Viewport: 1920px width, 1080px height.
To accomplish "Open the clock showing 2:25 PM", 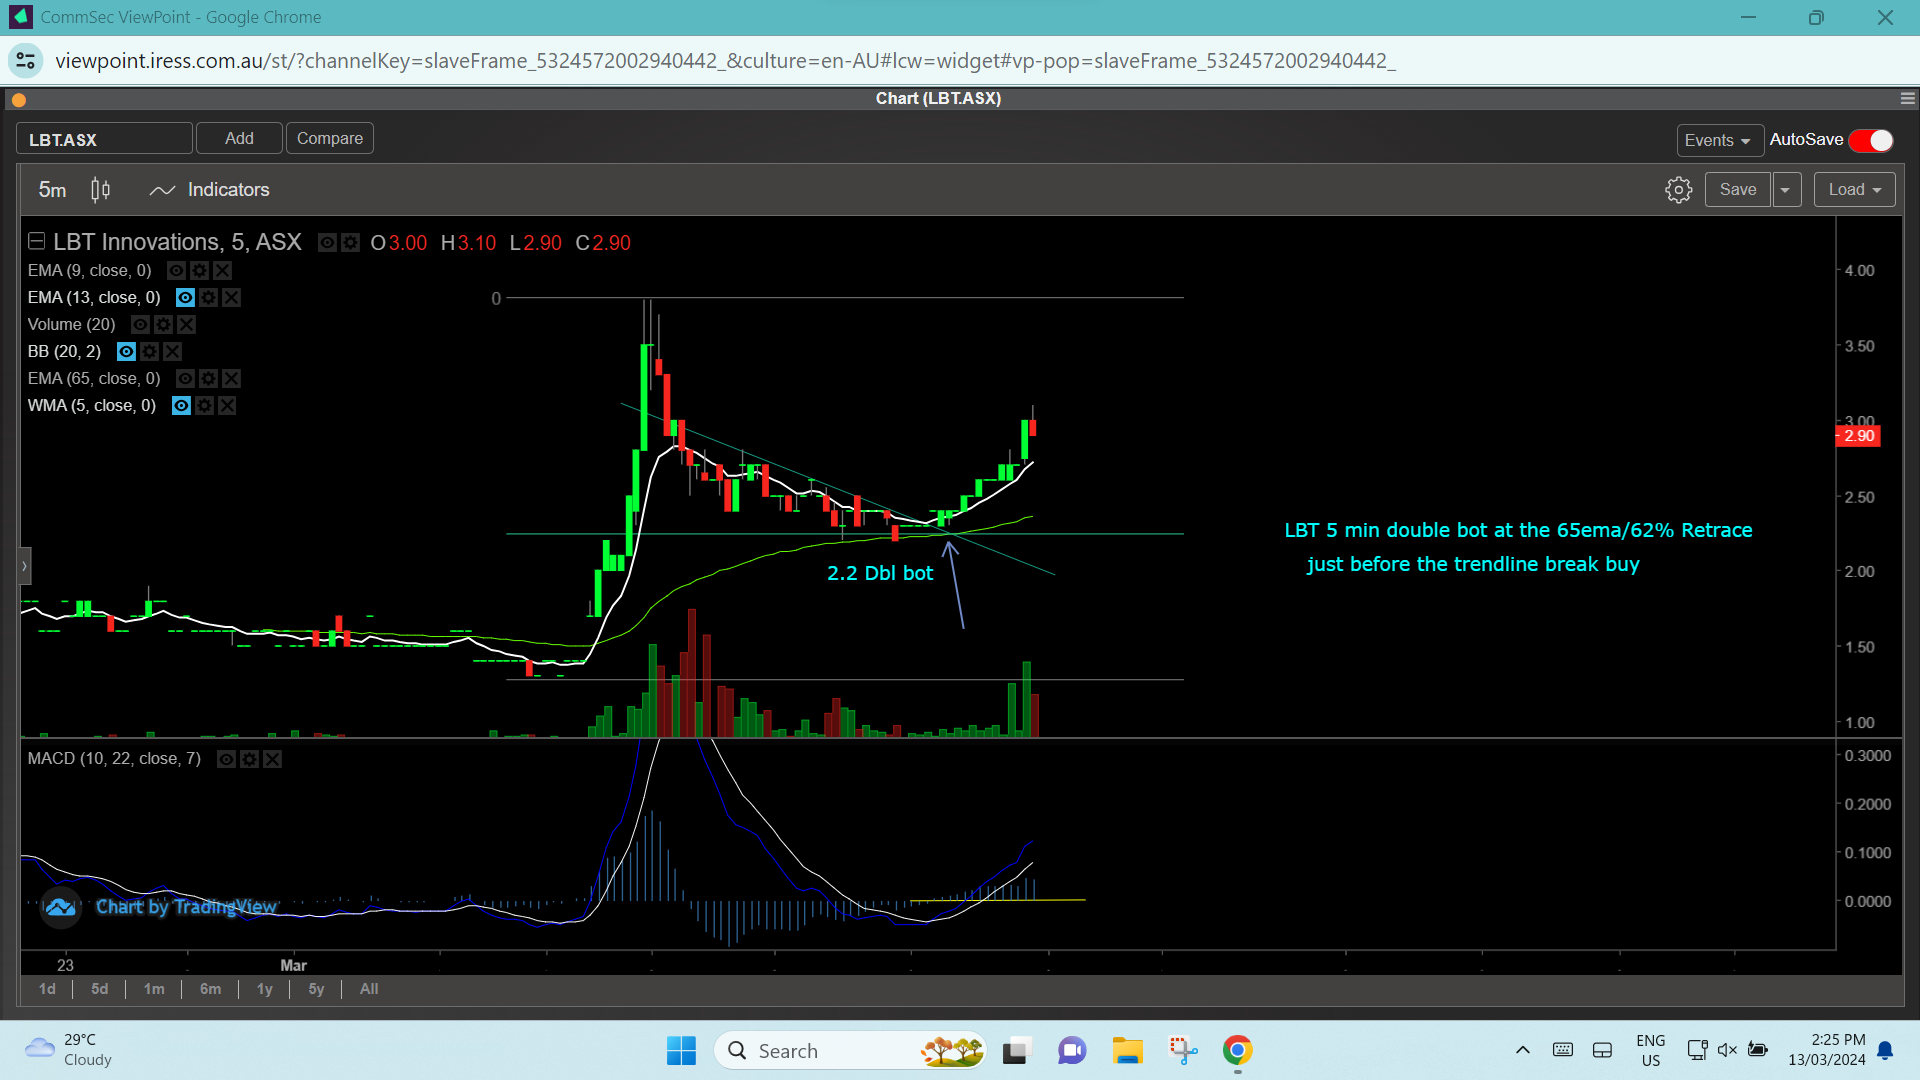I will (x=1827, y=1050).
